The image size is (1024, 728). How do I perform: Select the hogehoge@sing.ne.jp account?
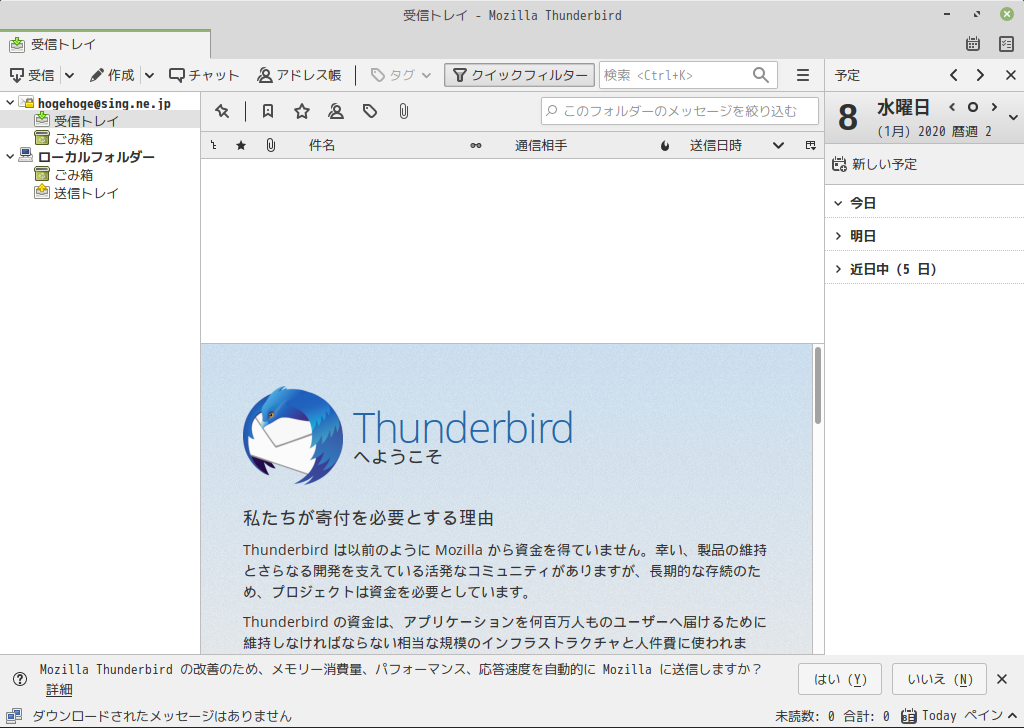104,103
